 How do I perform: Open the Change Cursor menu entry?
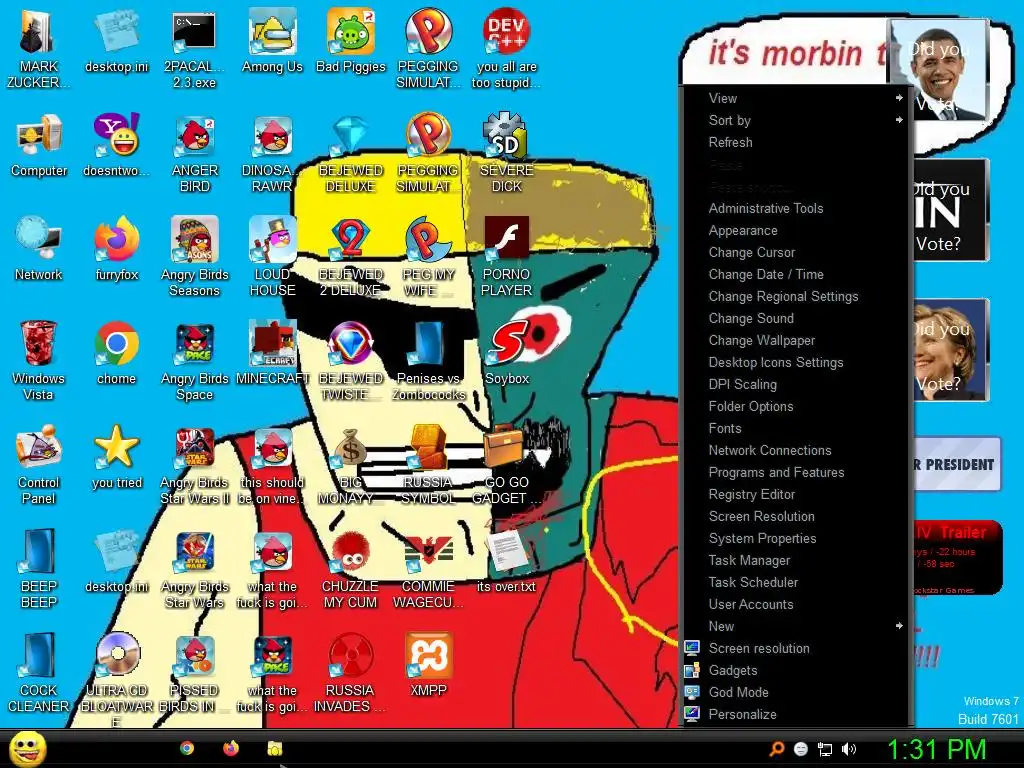(x=796, y=252)
